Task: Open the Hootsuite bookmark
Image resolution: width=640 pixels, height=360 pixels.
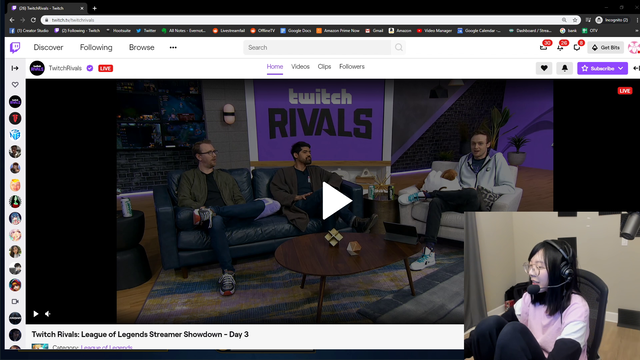Action: point(118,31)
